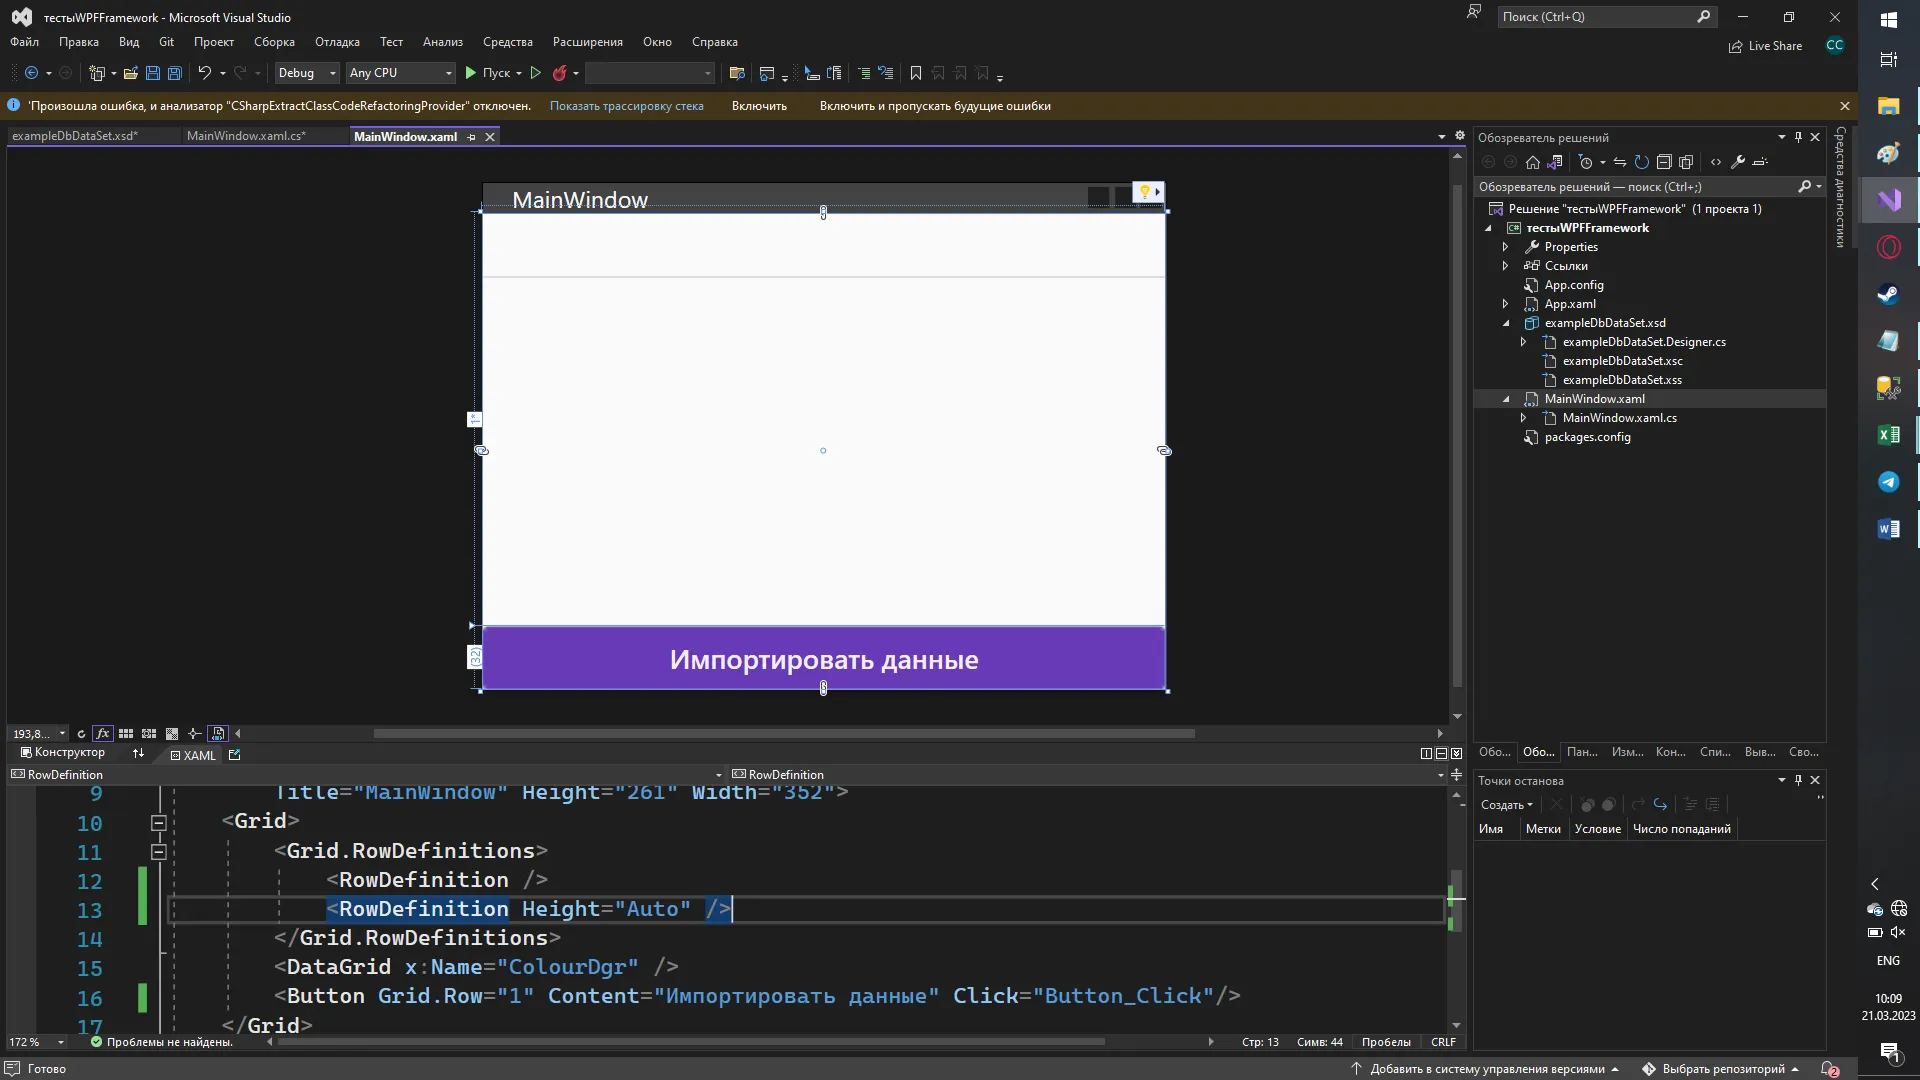Click the designer vertical scrollbar
Image resolution: width=1920 pixels, height=1080 pixels.
(x=1457, y=436)
